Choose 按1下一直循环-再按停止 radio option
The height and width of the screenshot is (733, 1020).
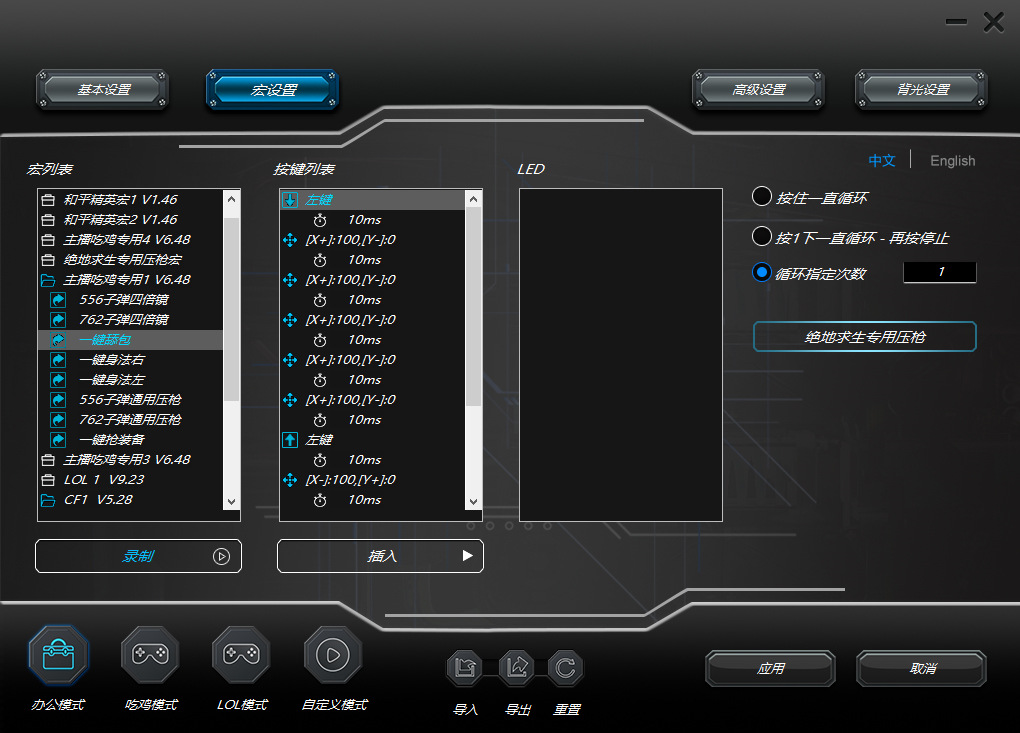(762, 236)
